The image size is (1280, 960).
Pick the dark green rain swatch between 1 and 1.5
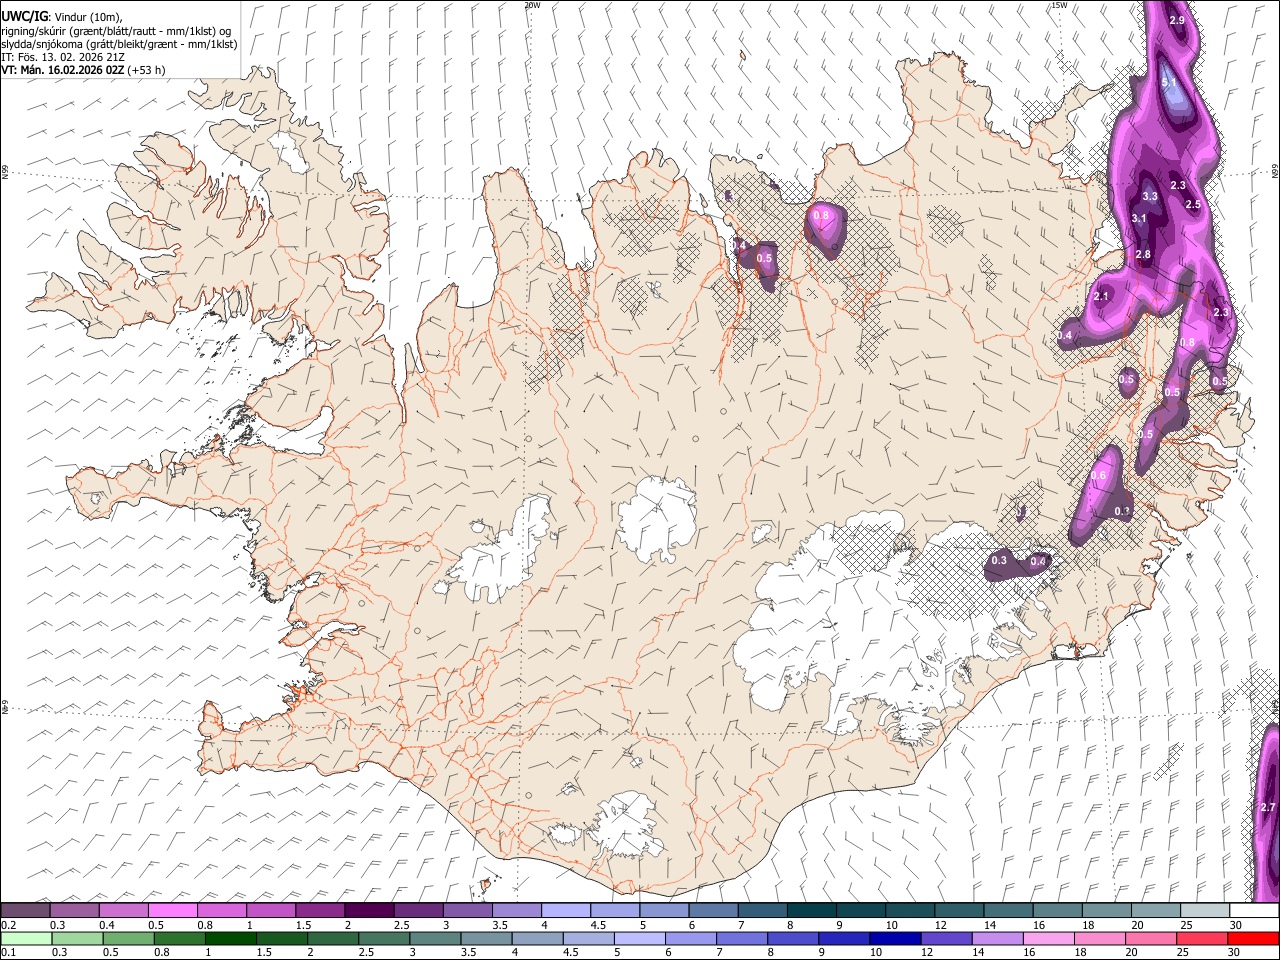[229, 938]
